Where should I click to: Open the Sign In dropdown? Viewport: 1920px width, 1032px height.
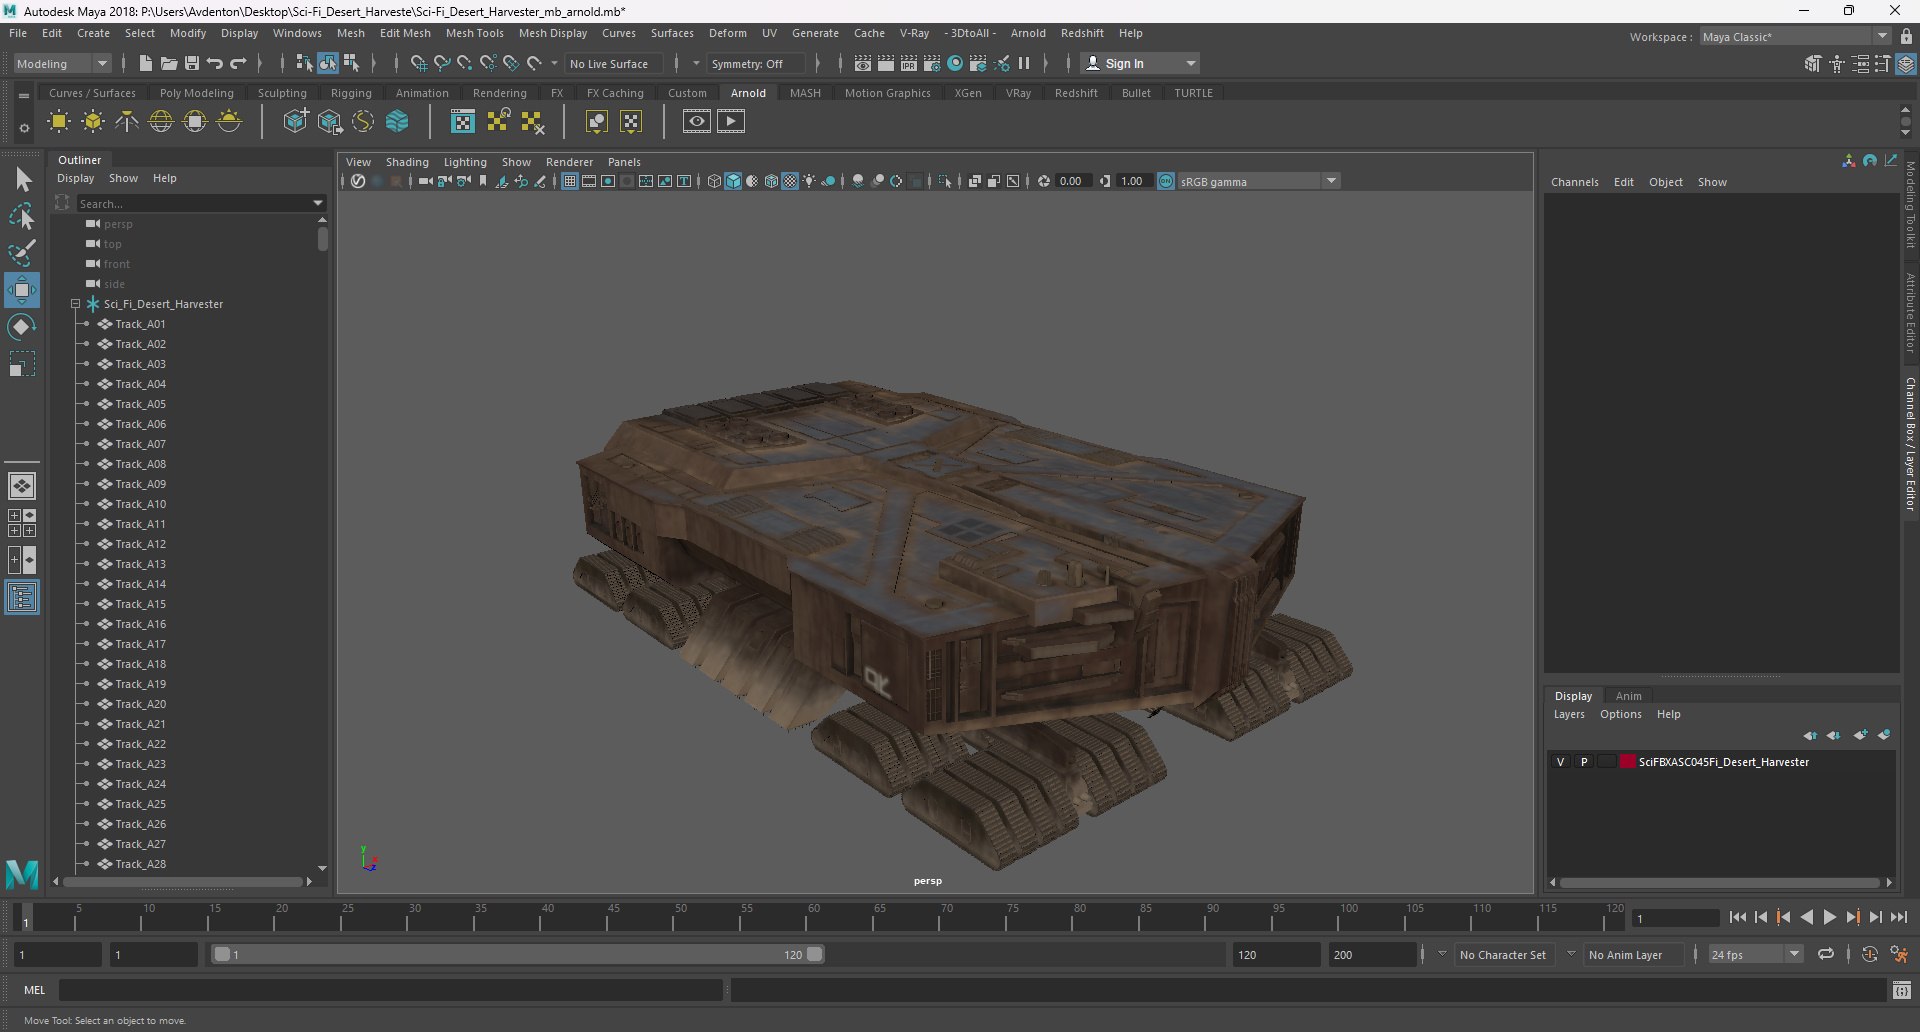(x=1141, y=63)
